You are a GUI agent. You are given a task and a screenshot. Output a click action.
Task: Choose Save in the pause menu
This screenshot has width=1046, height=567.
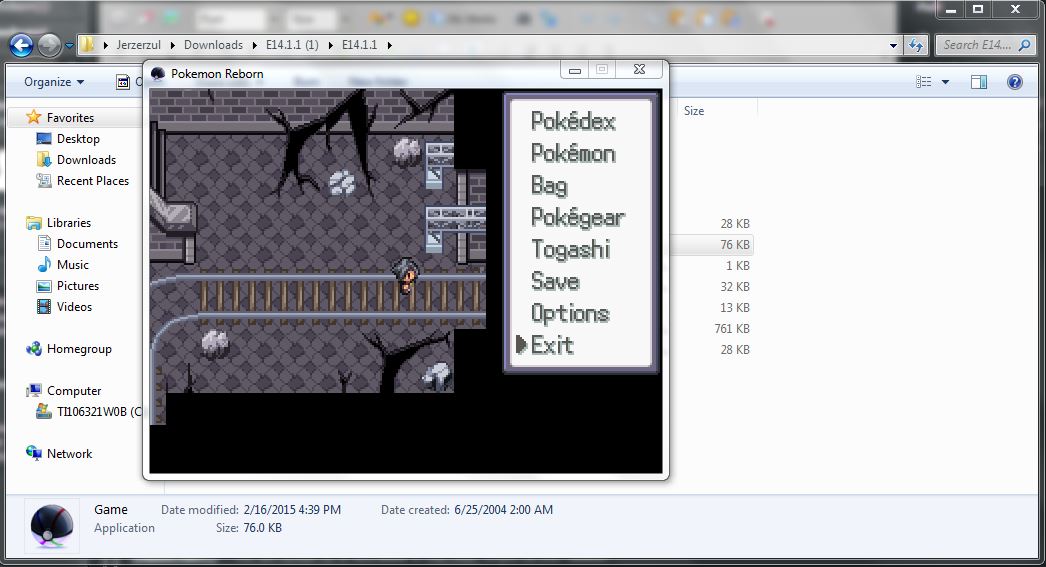pos(555,282)
